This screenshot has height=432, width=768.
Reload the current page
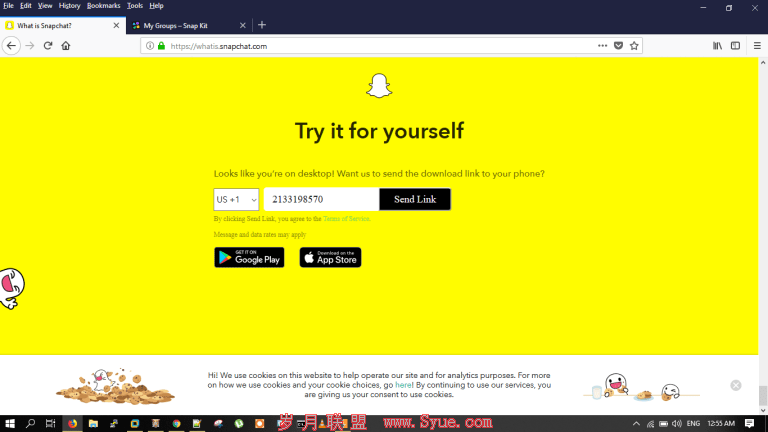click(48, 46)
